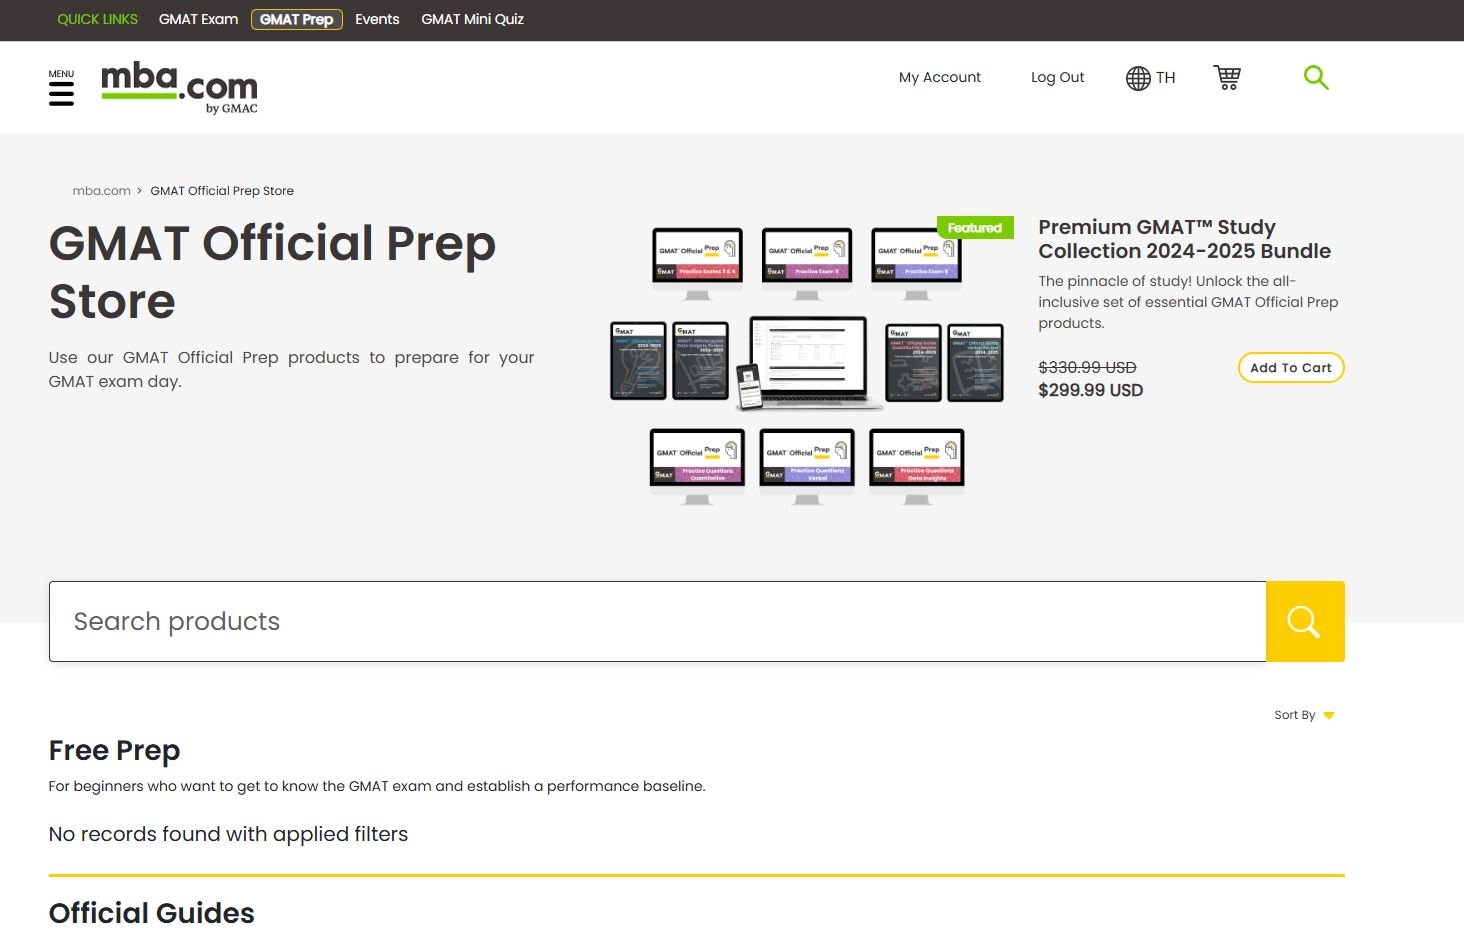The image size is (1464, 939).
Task: Open the shopping cart icon
Action: 1227,78
